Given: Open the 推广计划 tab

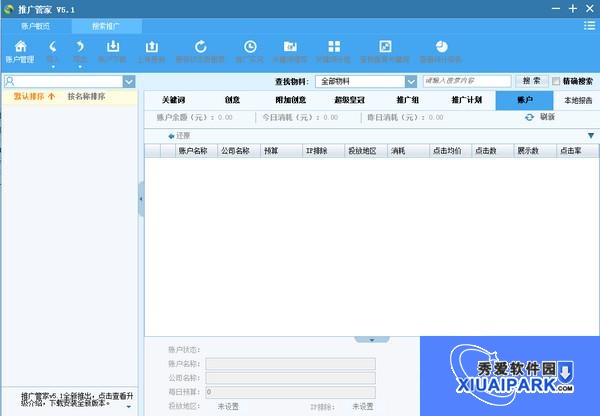Looking at the screenshot, I should [x=466, y=100].
